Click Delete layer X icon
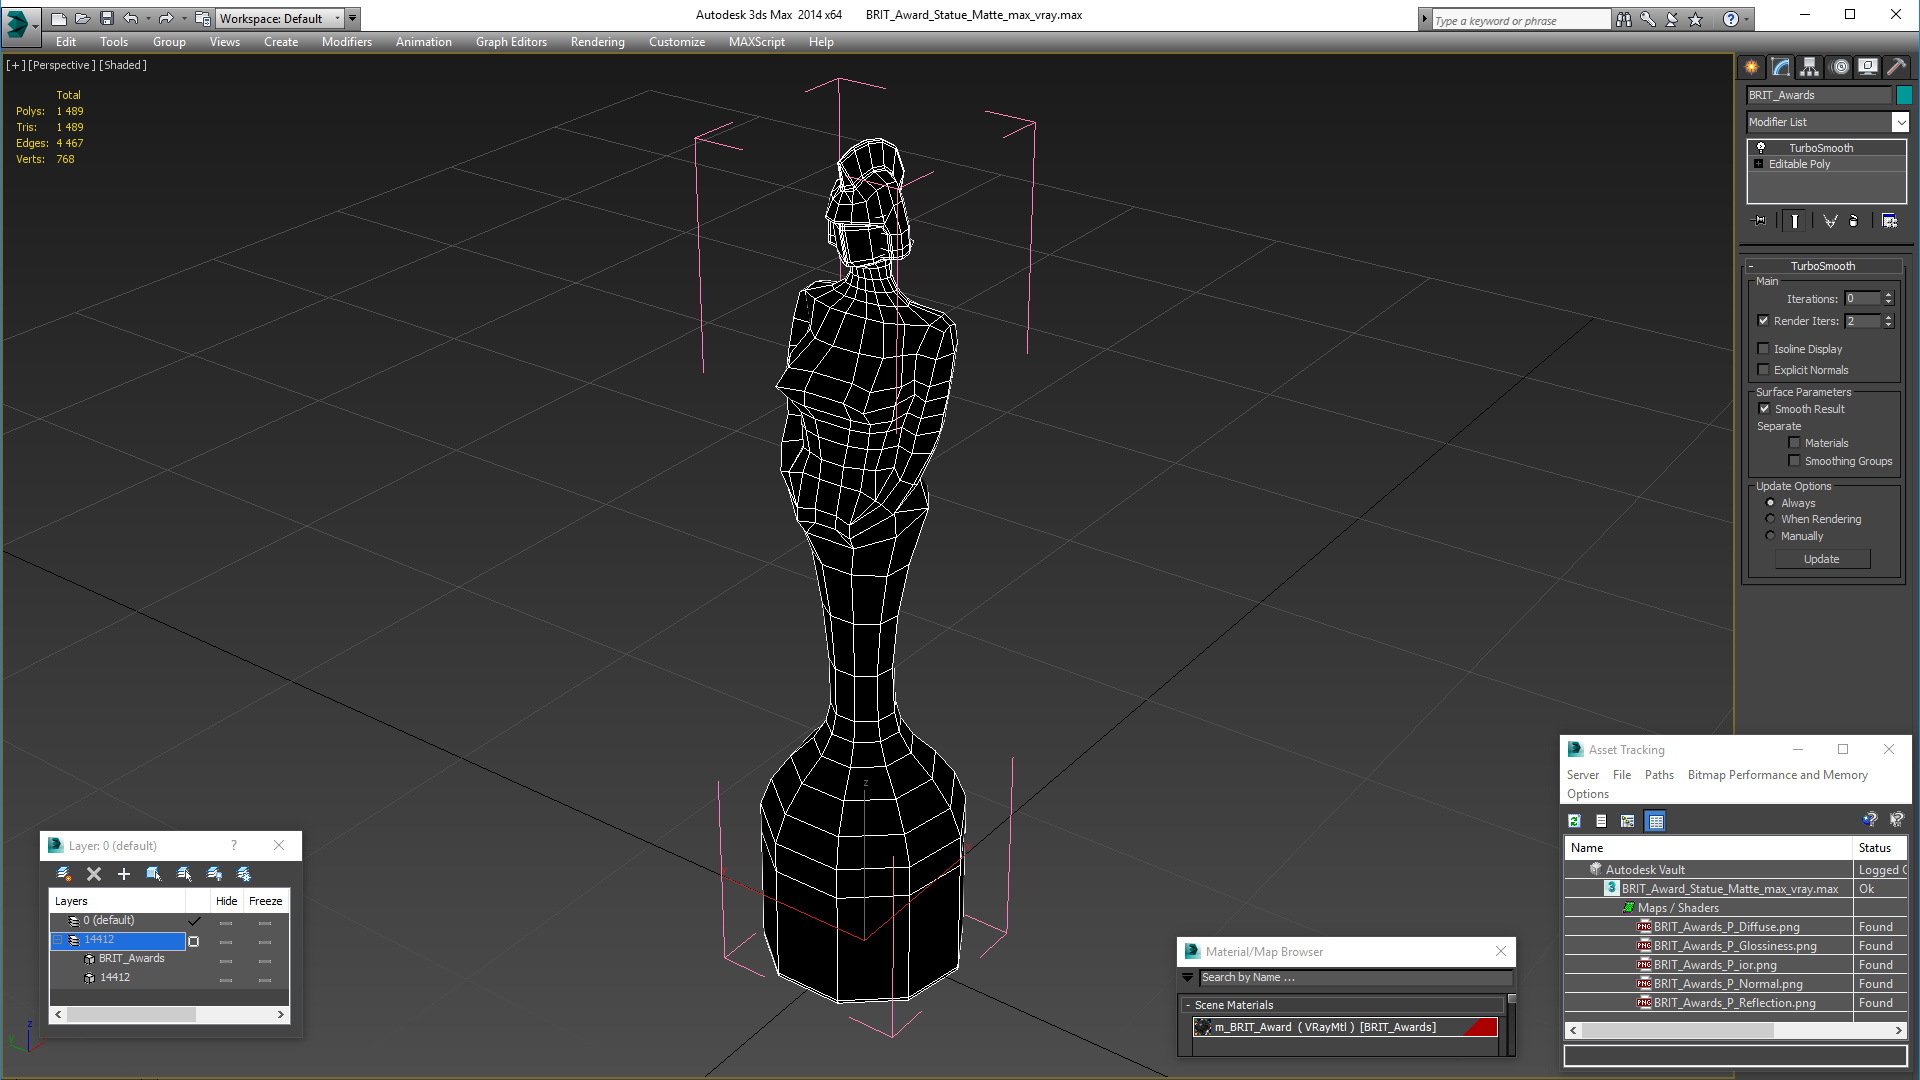 (x=94, y=874)
